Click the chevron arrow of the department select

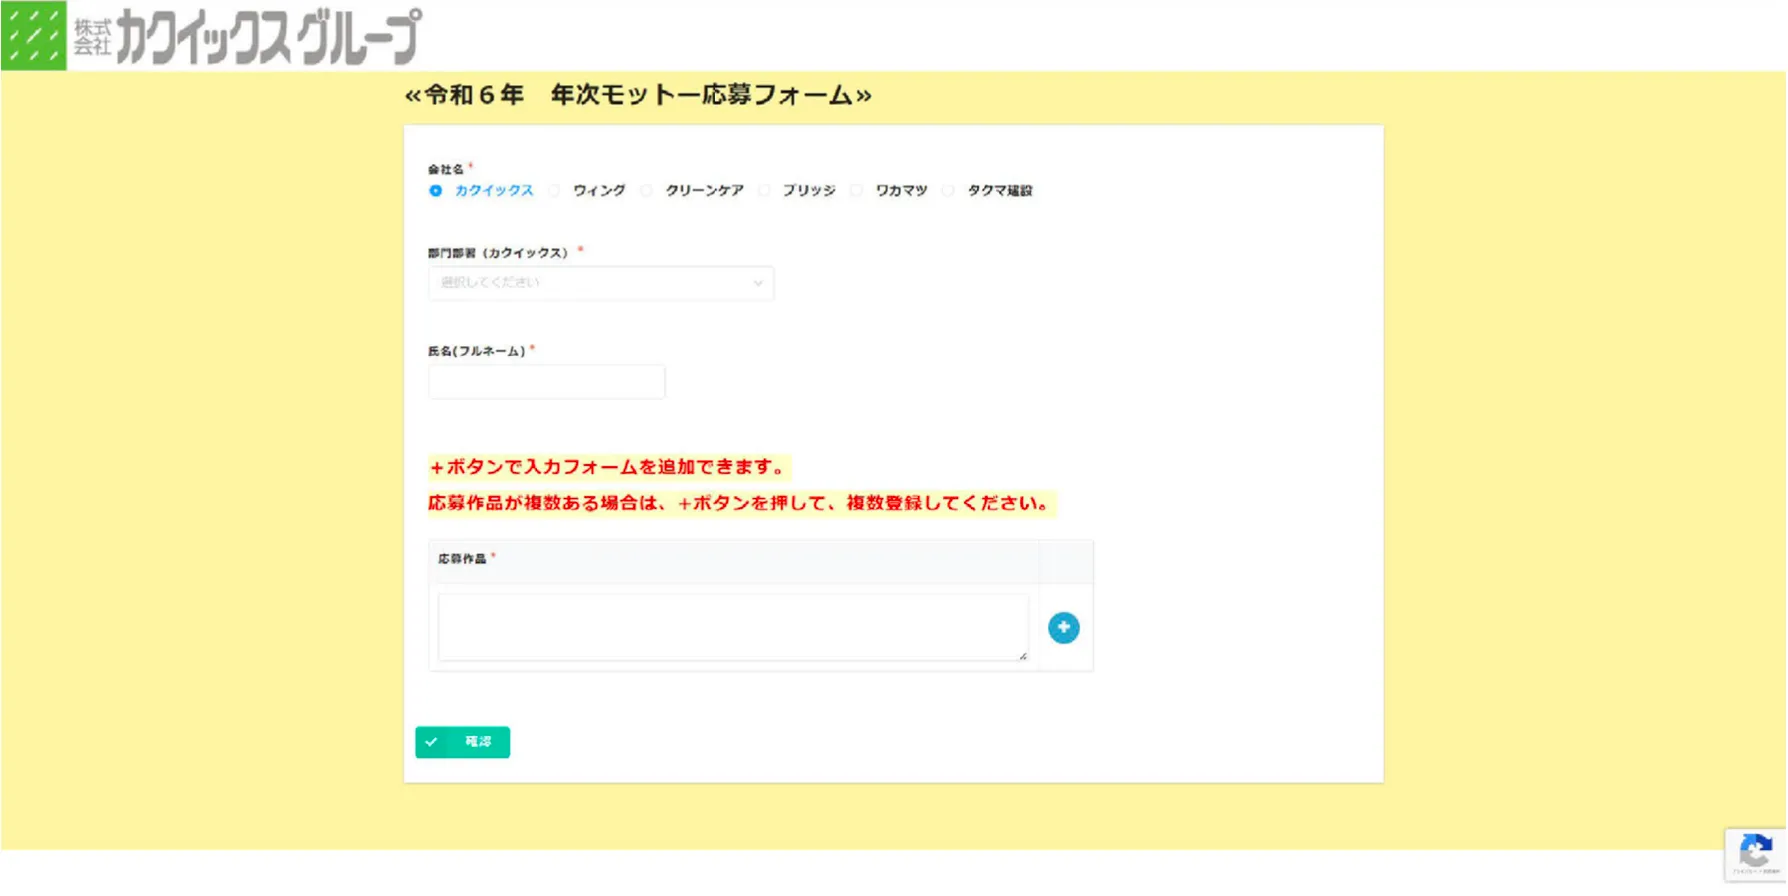click(758, 283)
